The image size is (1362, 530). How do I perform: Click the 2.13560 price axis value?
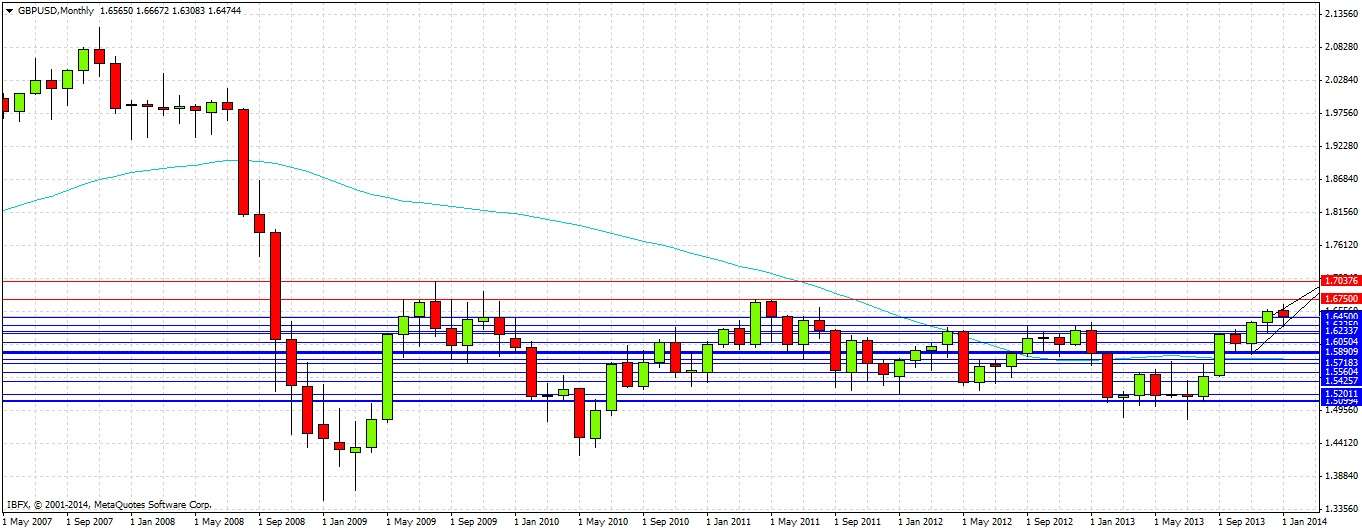(1340, 14)
